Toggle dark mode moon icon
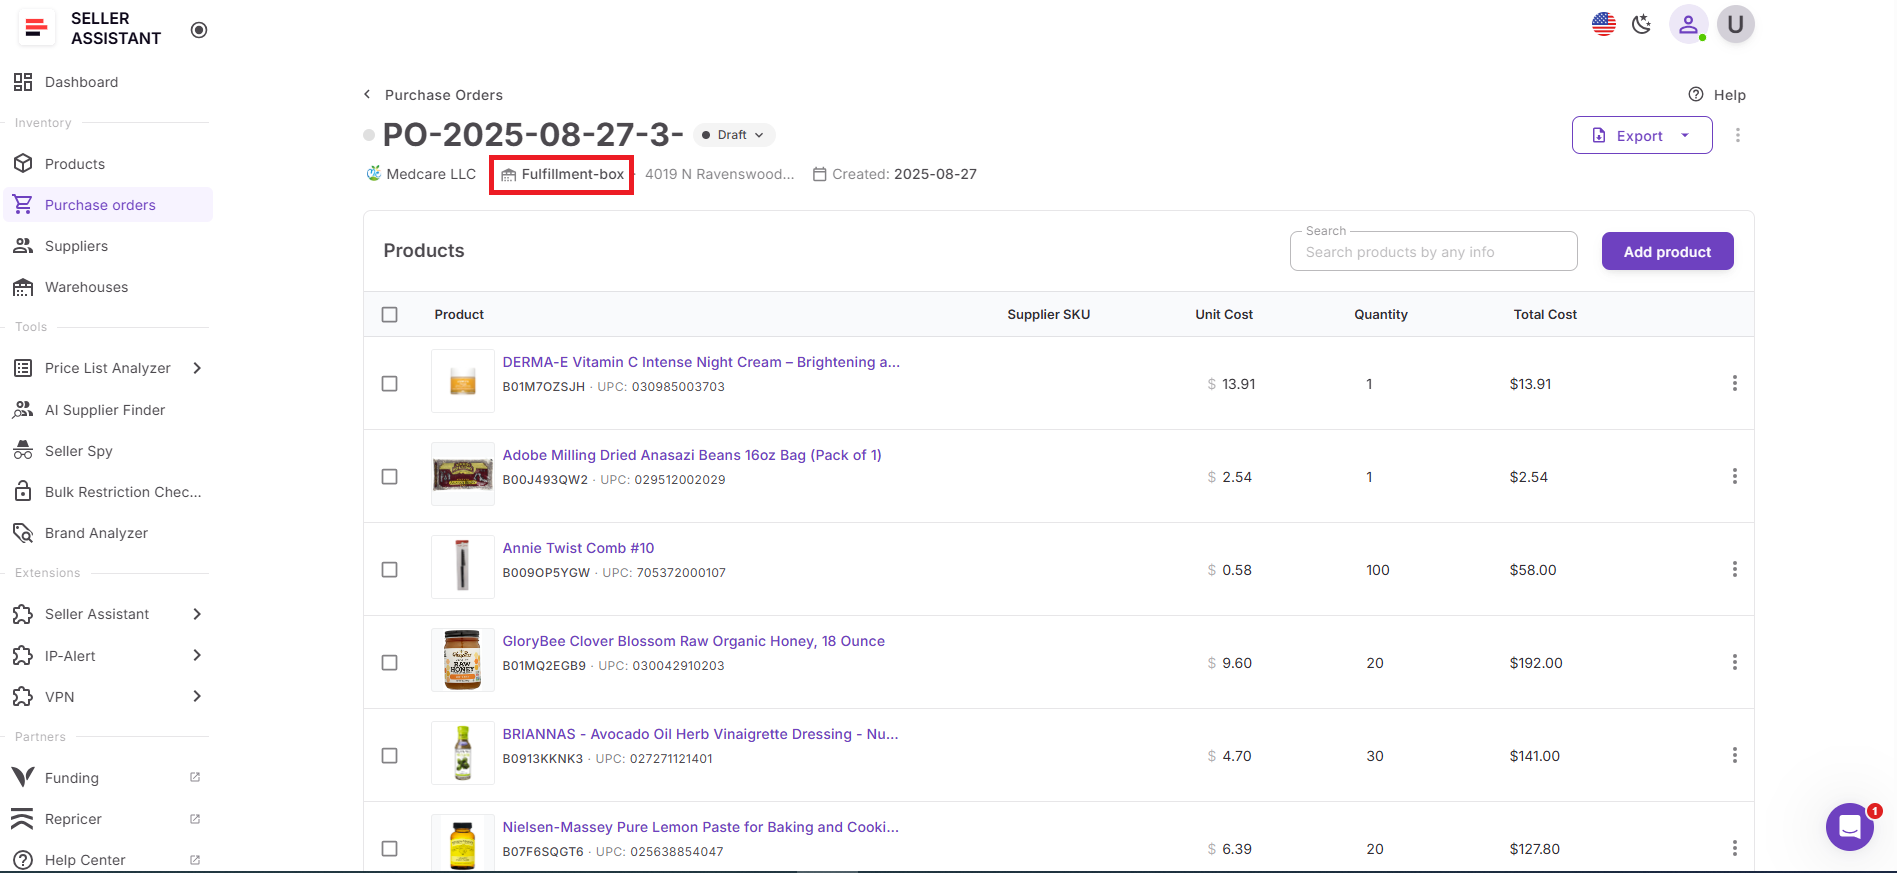 point(1641,25)
